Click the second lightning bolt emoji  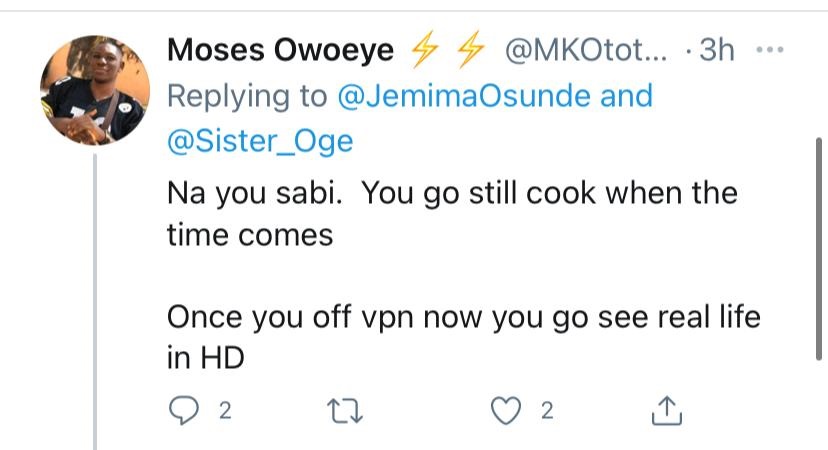pyautogui.click(x=472, y=52)
